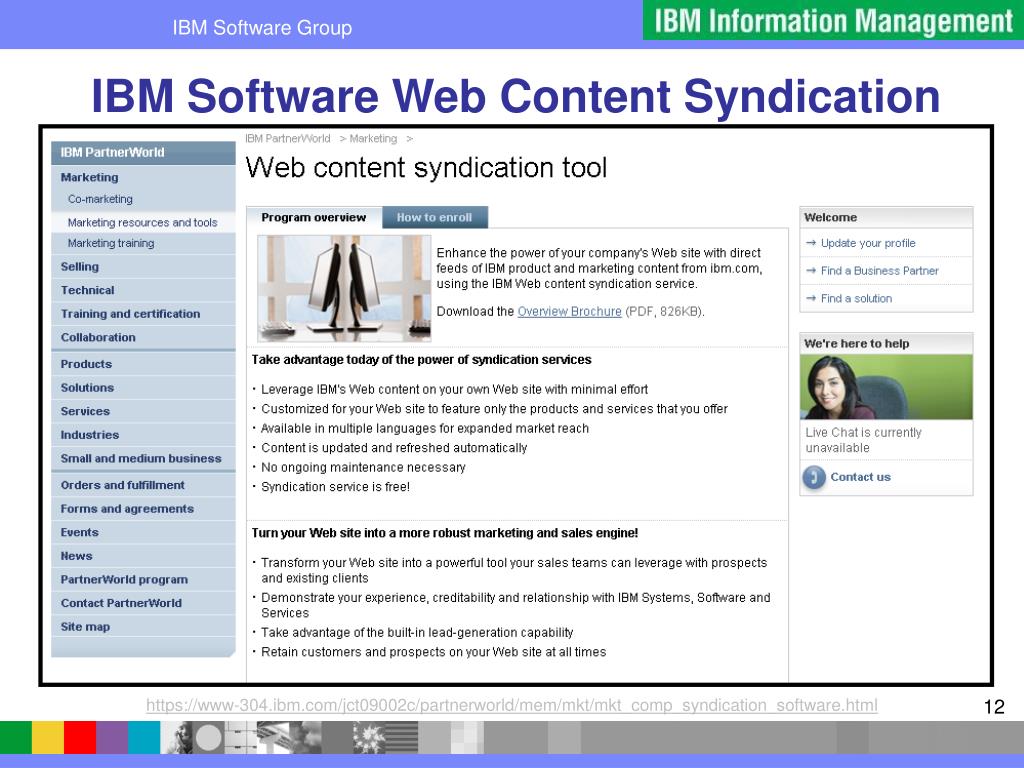Image resolution: width=1024 pixels, height=768 pixels.
Task: Click arrow icon beside Update your profile
Action: (x=811, y=243)
